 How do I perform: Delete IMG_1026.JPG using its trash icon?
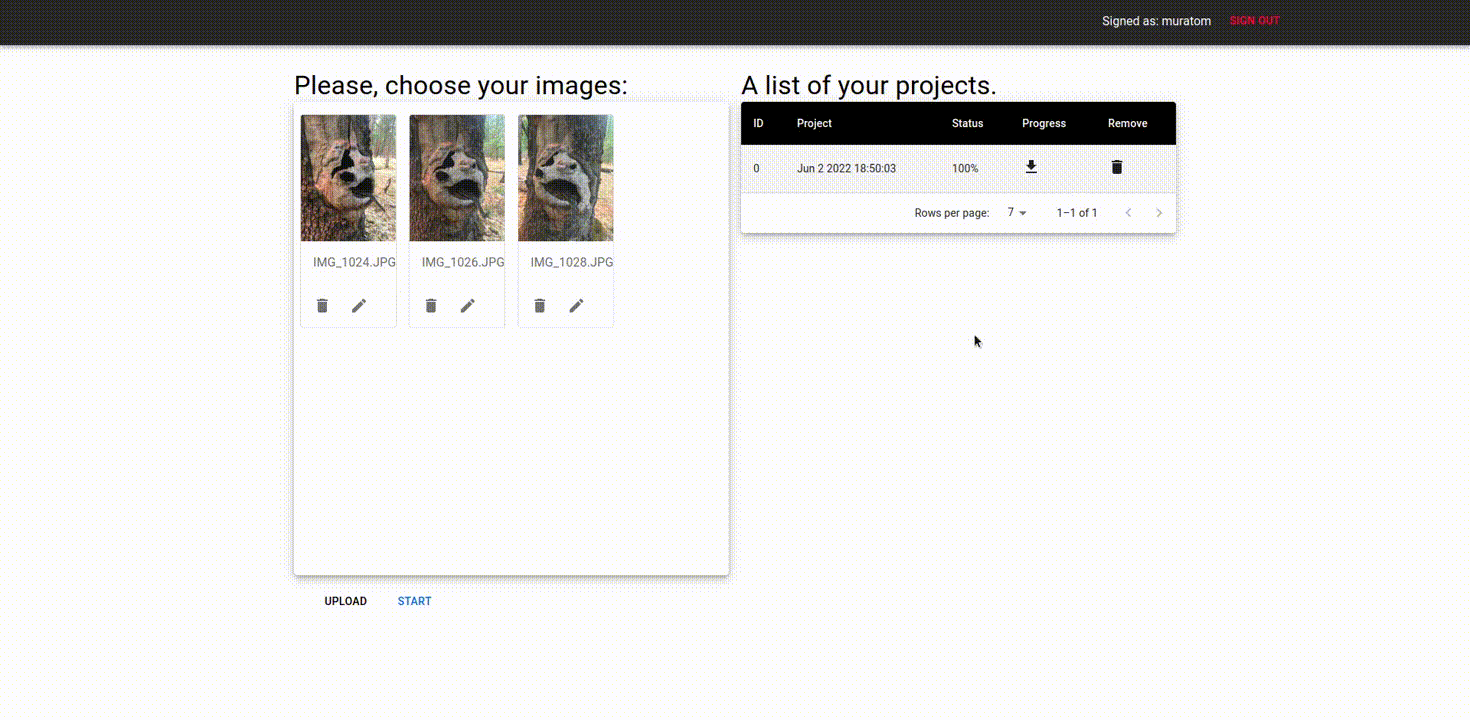pyautogui.click(x=431, y=305)
